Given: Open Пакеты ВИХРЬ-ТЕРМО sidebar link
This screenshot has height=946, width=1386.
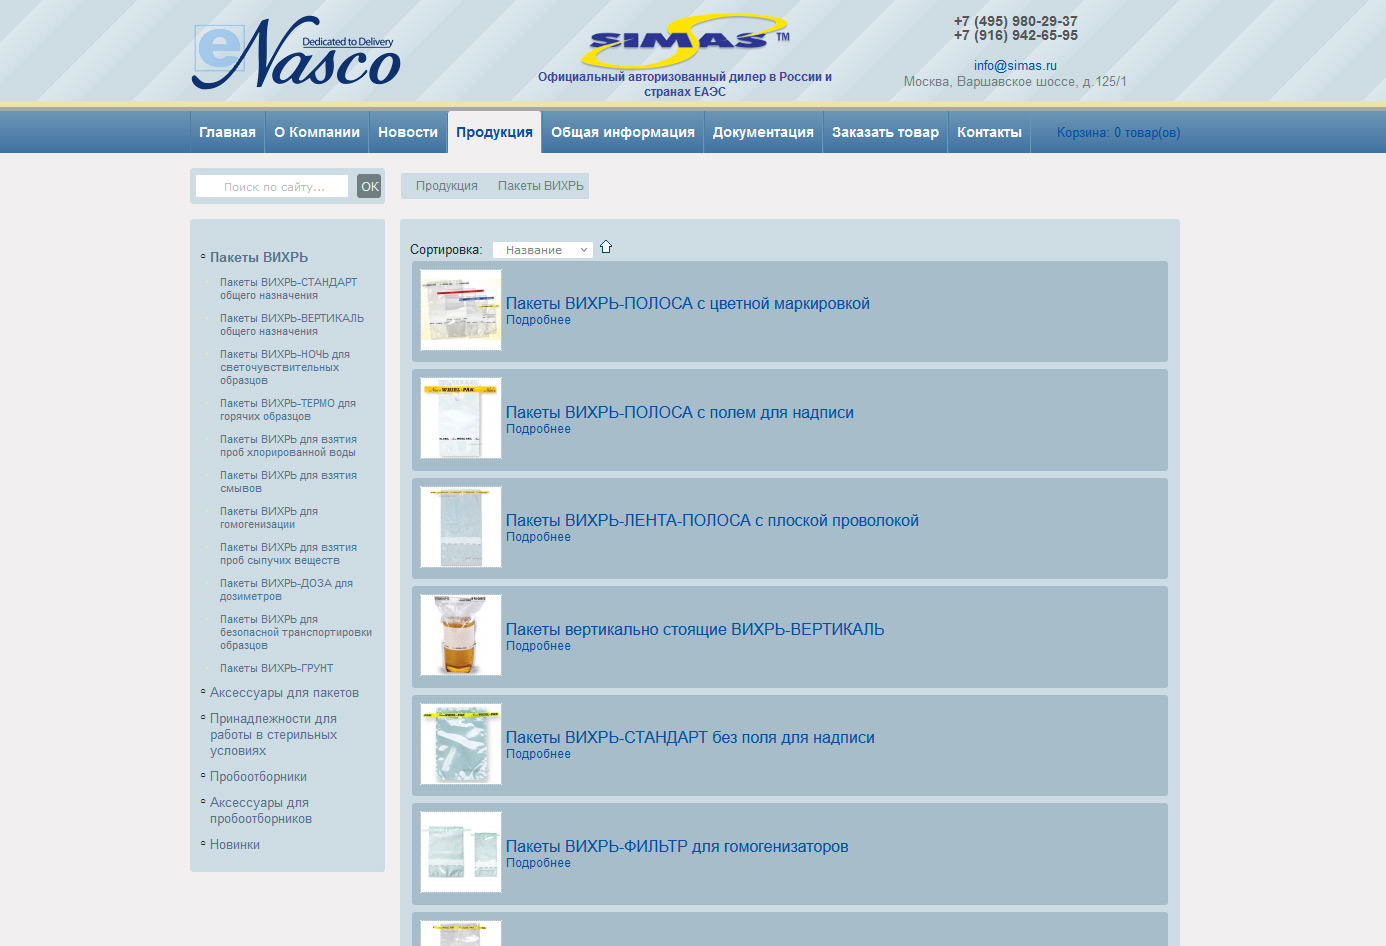Looking at the screenshot, I should [x=288, y=410].
